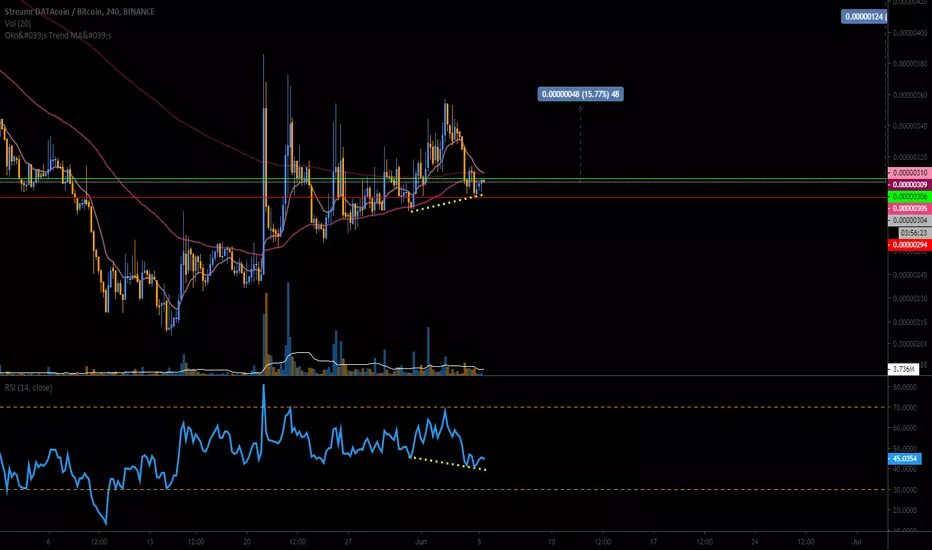Select the red horizontal support line
932x550 pixels.
pyautogui.click(x=443, y=197)
